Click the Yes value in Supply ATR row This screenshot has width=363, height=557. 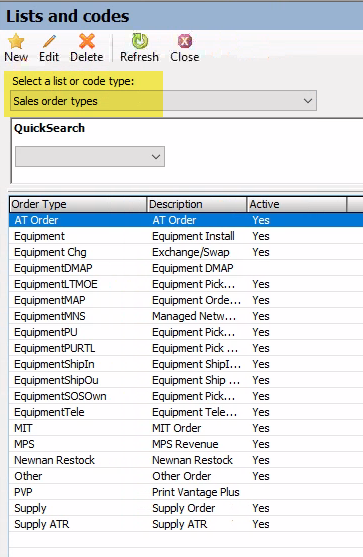[x=261, y=524]
